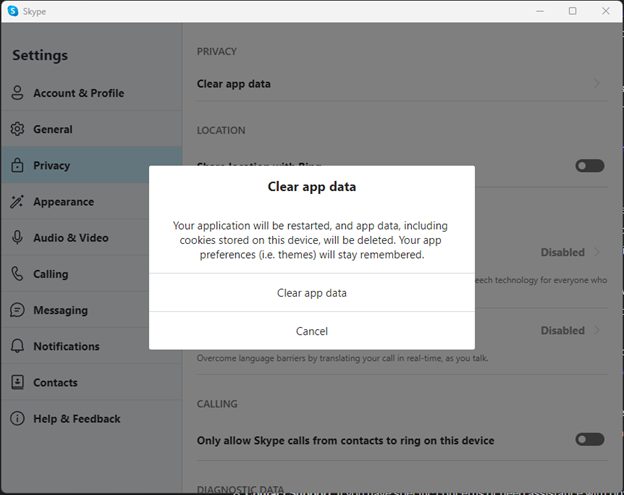Click the Audio & Video microphone icon
The height and width of the screenshot is (495, 624).
pos(17,238)
